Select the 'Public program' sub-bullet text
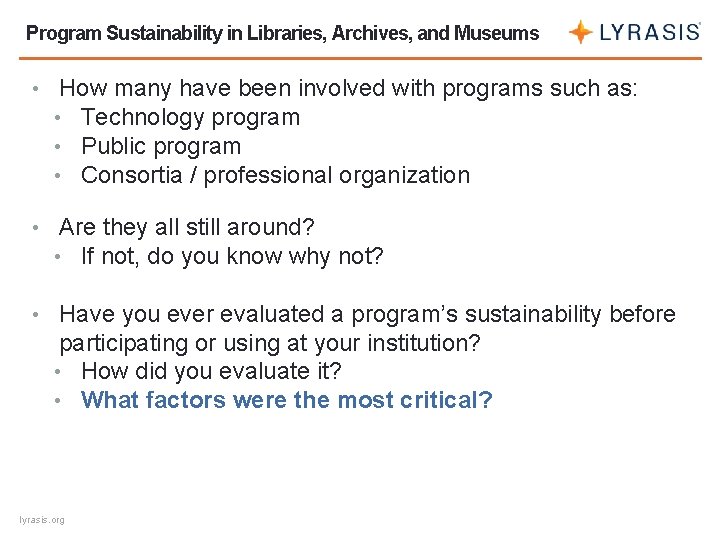720x540 pixels. pos(161,146)
